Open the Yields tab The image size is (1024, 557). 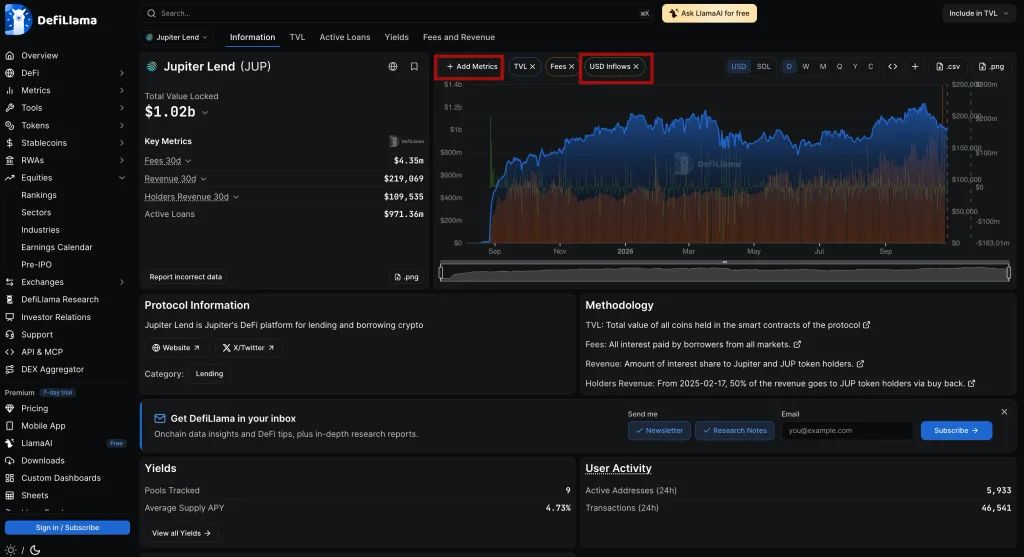pos(396,37)
